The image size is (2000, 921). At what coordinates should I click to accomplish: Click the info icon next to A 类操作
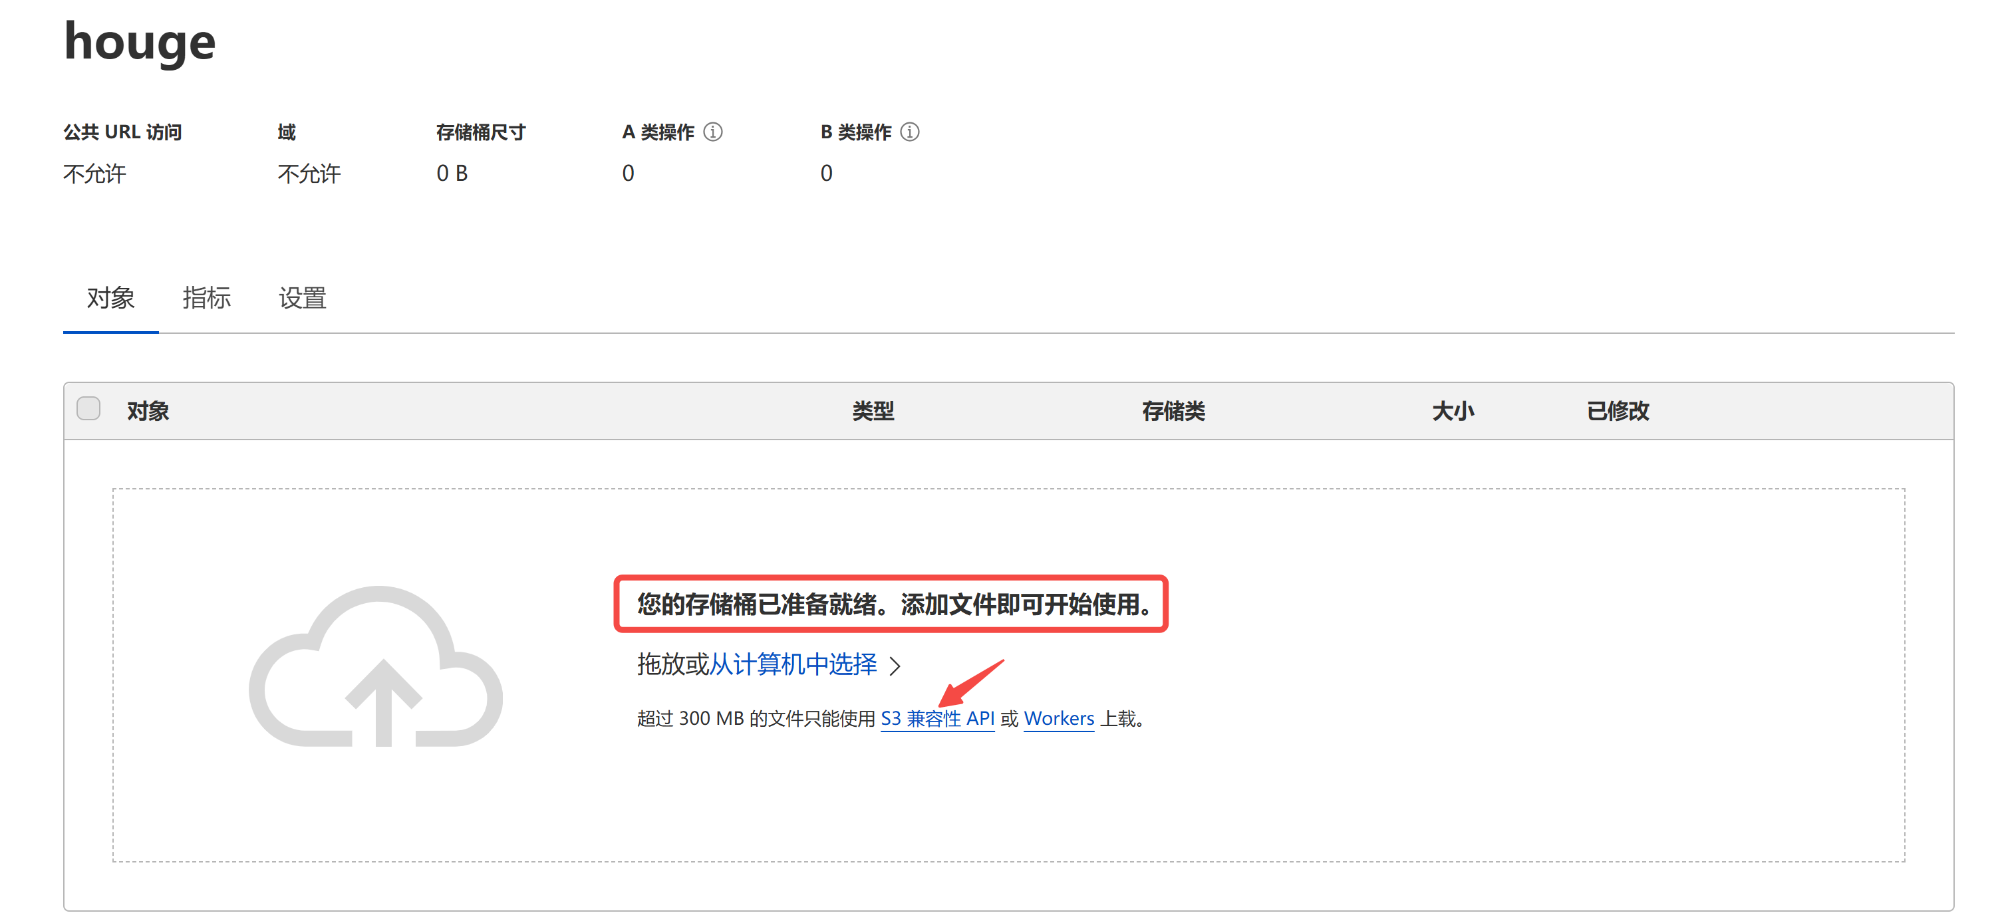tap(713, 132)
